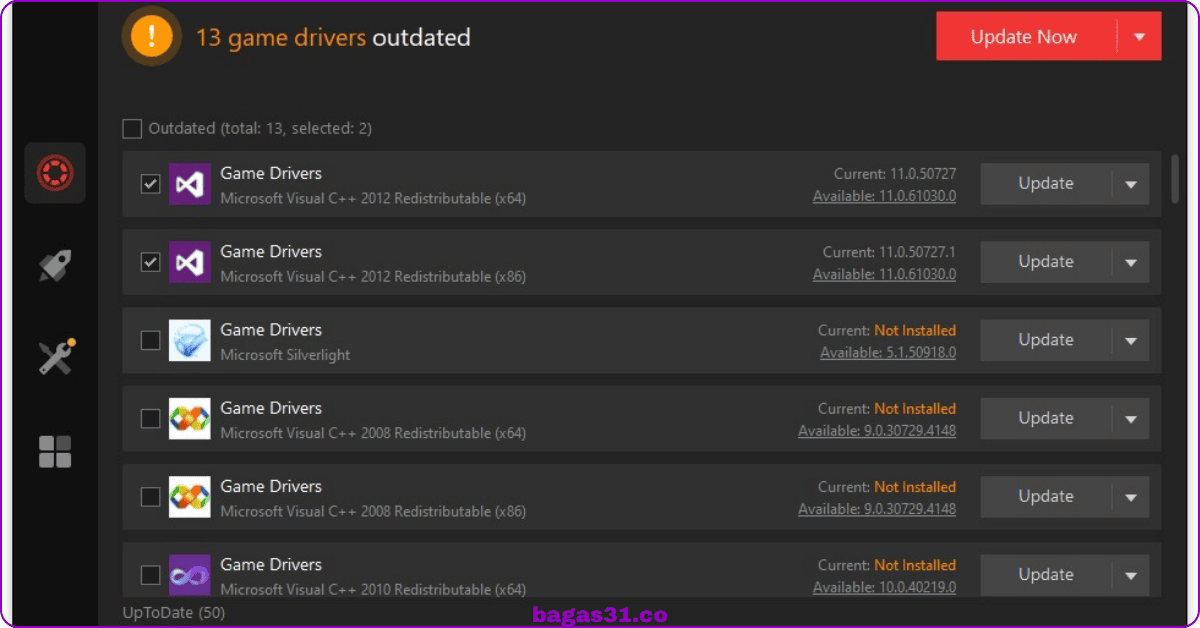Screen dimensions: 1200x628
Task: Click the orange exclamation warning icon
Action: [151, 37]
